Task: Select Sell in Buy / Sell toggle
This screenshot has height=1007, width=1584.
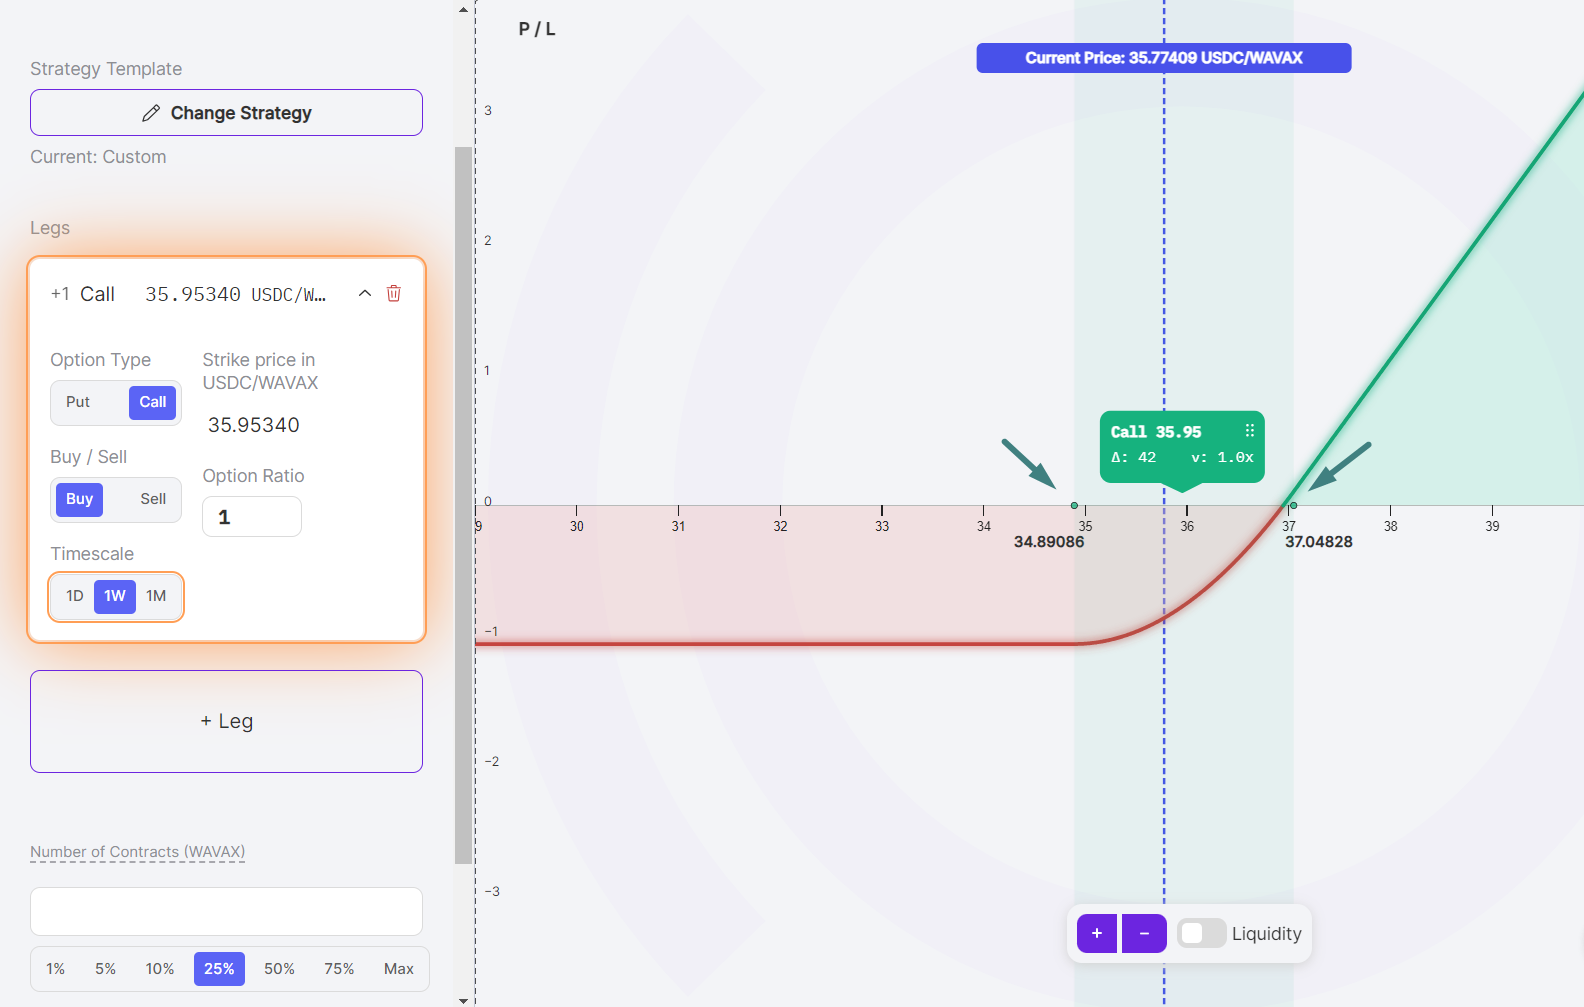Action: coord(153,499)
